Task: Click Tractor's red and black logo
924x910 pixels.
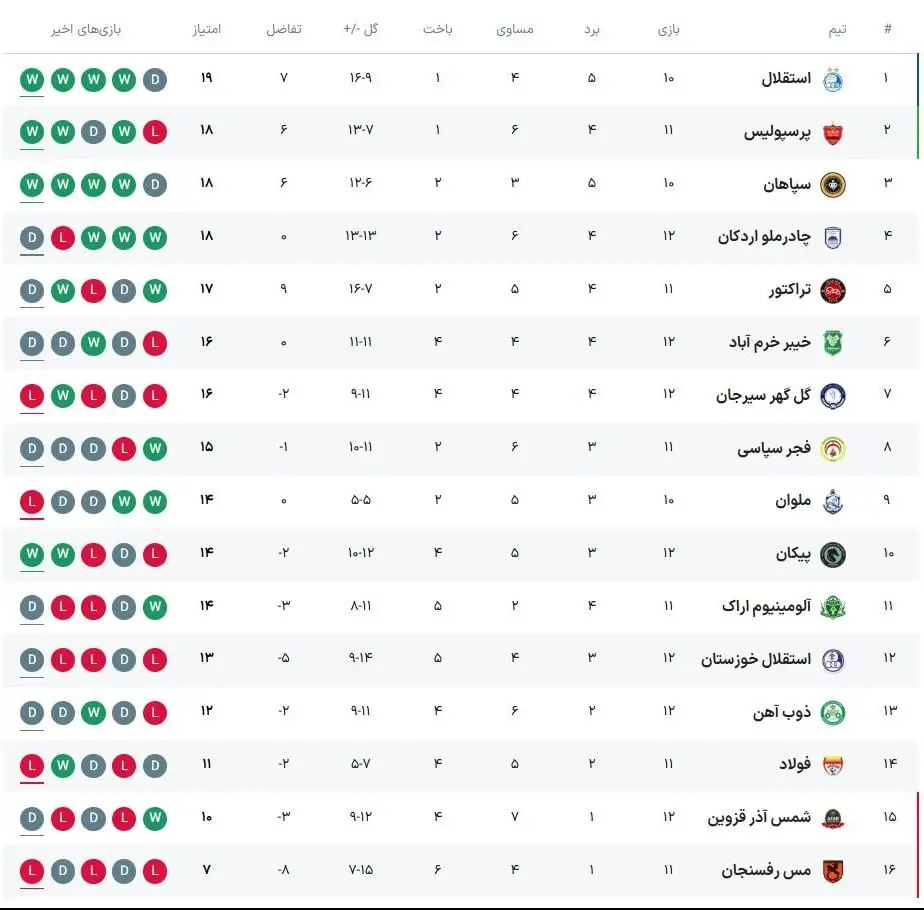Action: (832, 290)
